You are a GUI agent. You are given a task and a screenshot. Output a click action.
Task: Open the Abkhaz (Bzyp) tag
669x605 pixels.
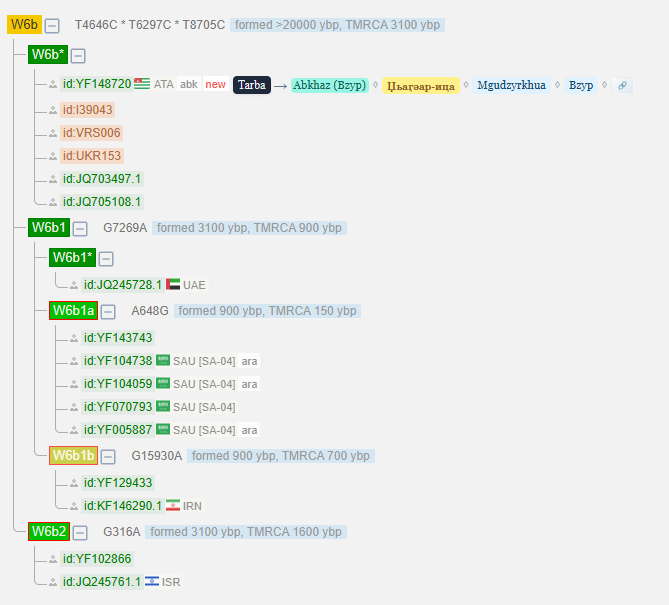pyautogui.click(x=329, y=85)
